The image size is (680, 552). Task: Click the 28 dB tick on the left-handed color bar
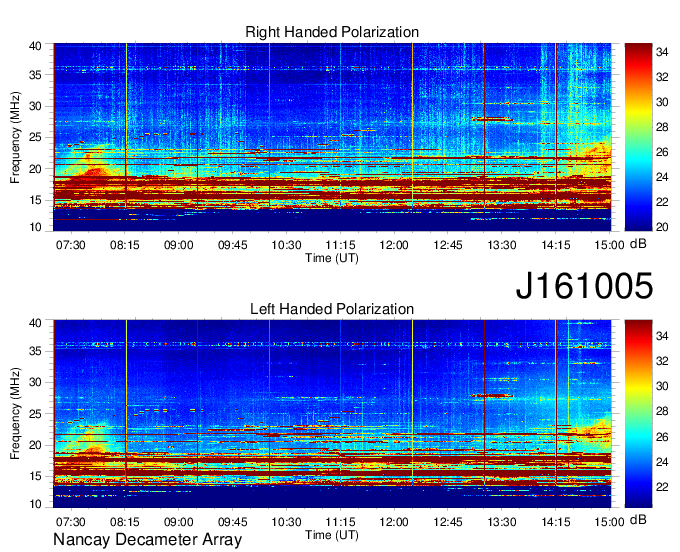point(662,412)
